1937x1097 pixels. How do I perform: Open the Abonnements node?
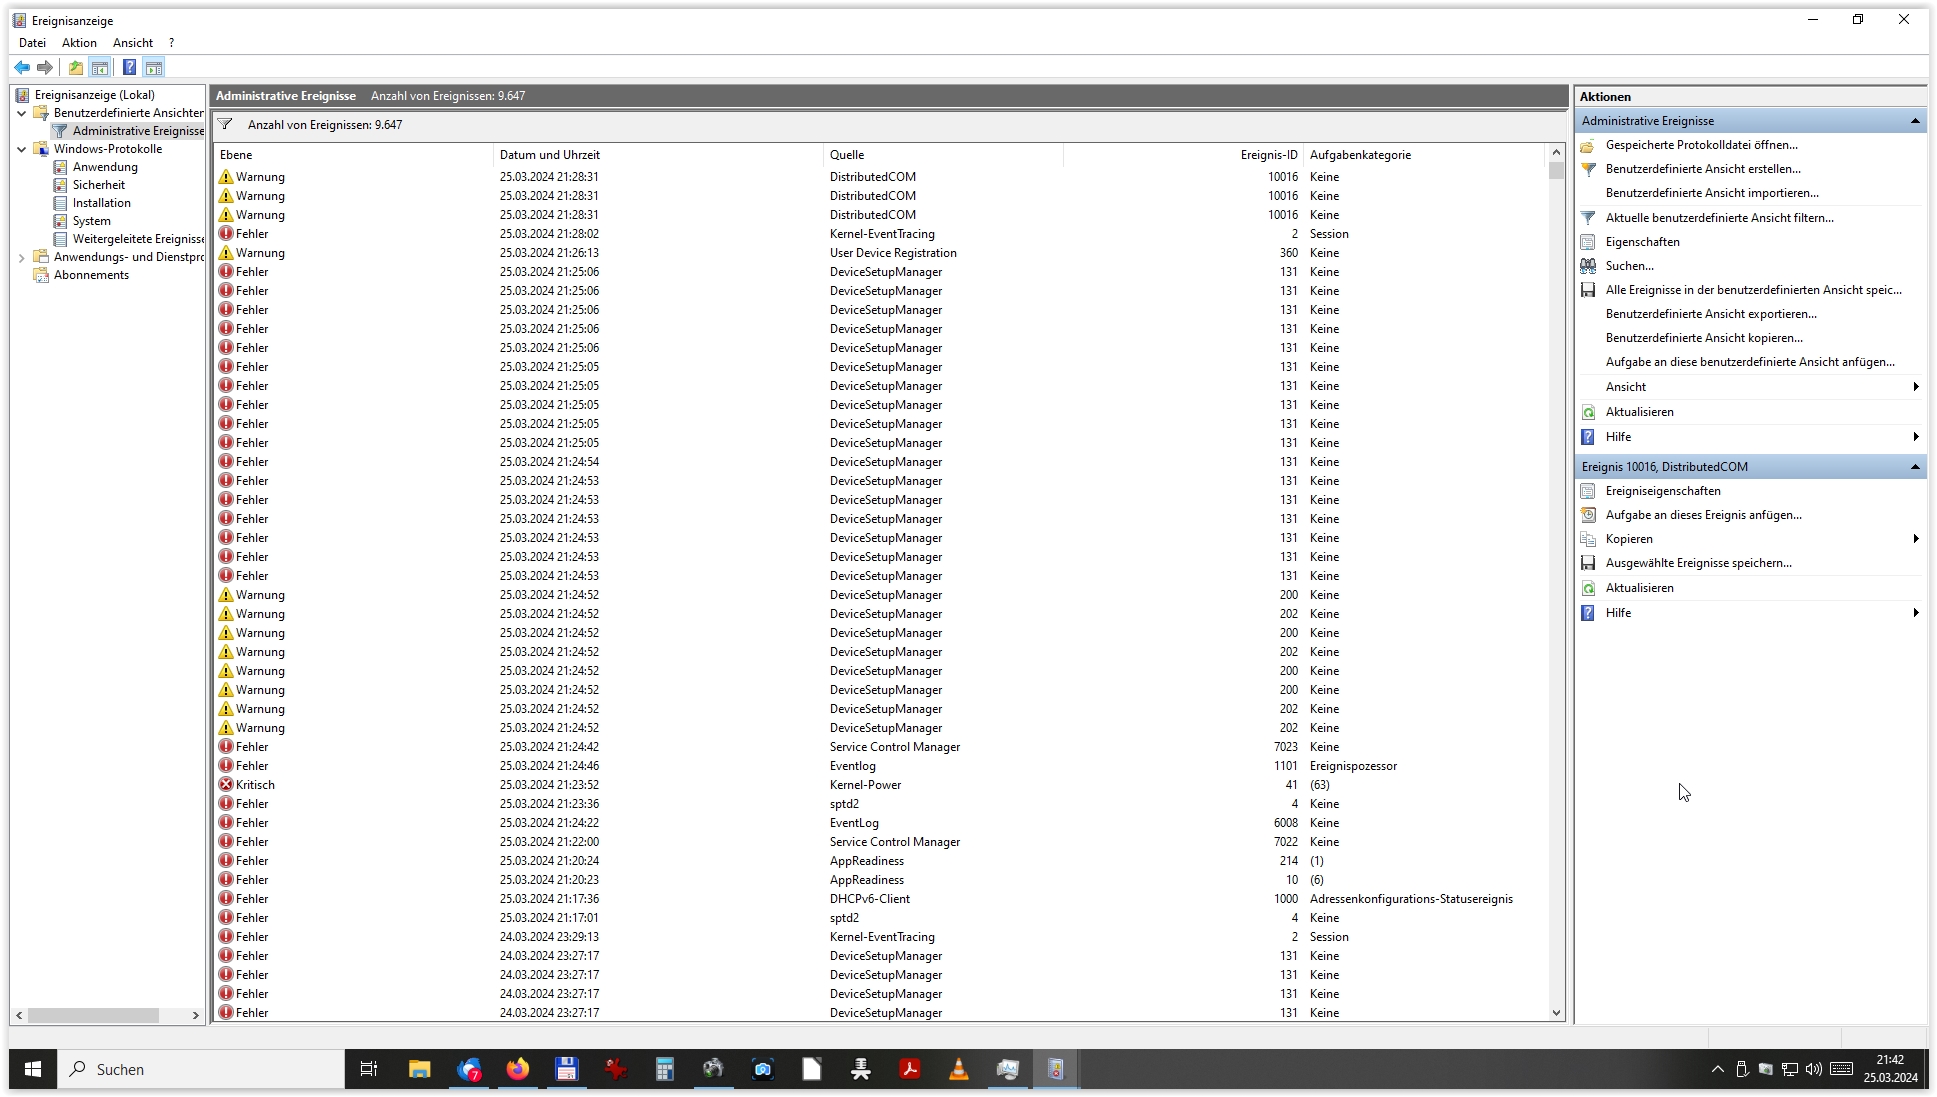[x=91, y=275]
